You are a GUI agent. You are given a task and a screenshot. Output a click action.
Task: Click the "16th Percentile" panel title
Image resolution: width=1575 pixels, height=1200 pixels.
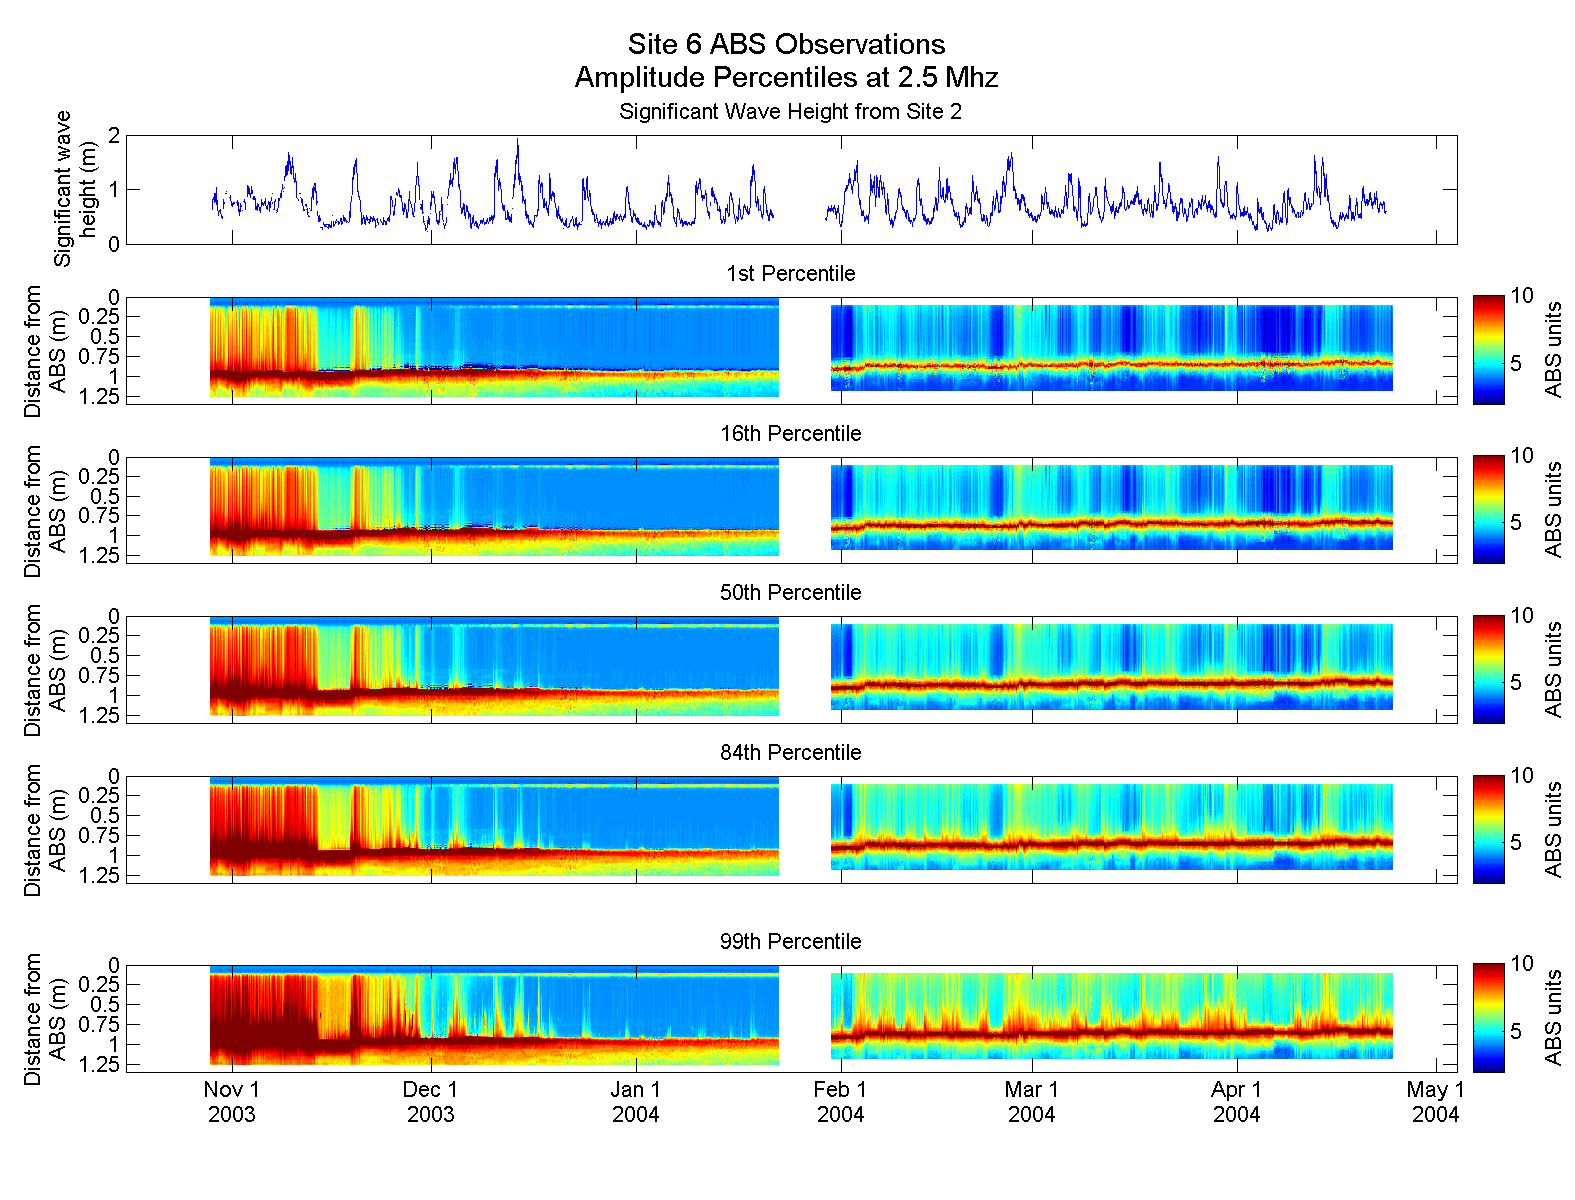790,434
